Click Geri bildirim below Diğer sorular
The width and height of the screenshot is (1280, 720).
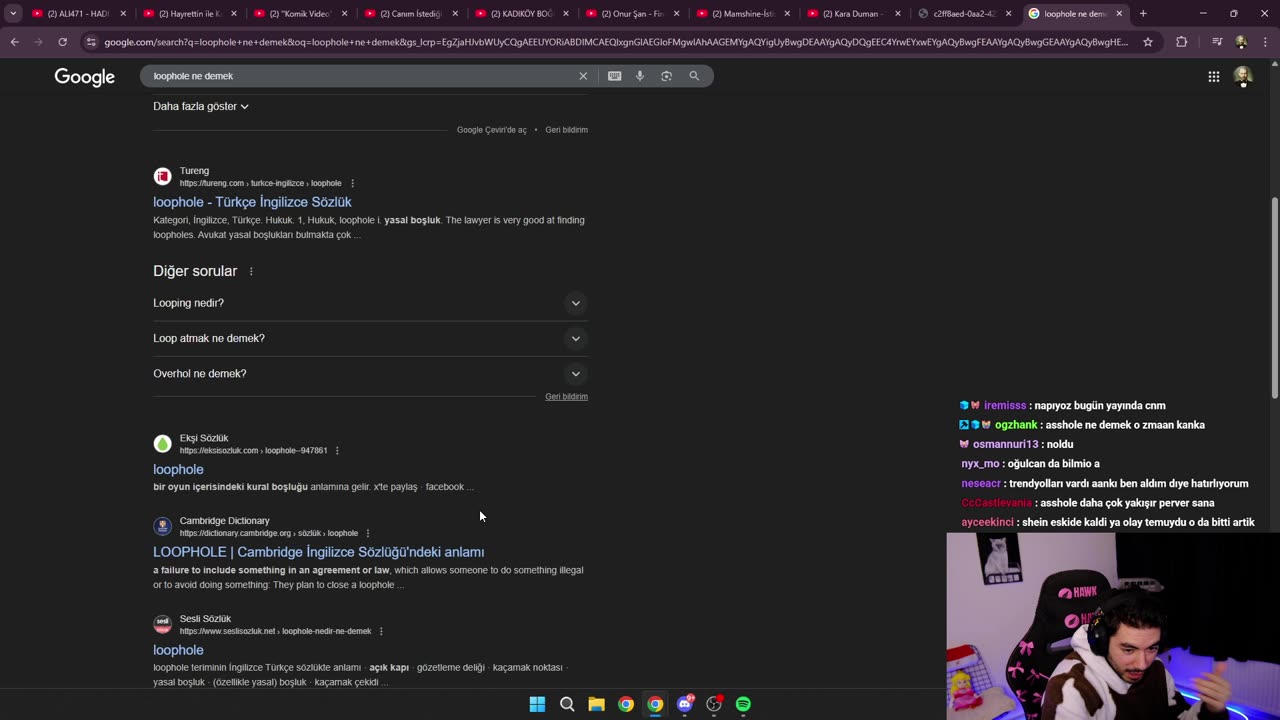[566, 397]
